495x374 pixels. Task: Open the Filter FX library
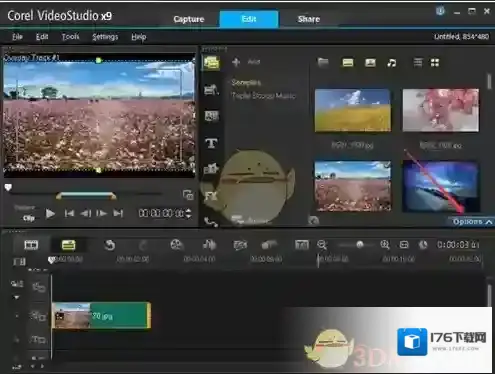(211, 196)
